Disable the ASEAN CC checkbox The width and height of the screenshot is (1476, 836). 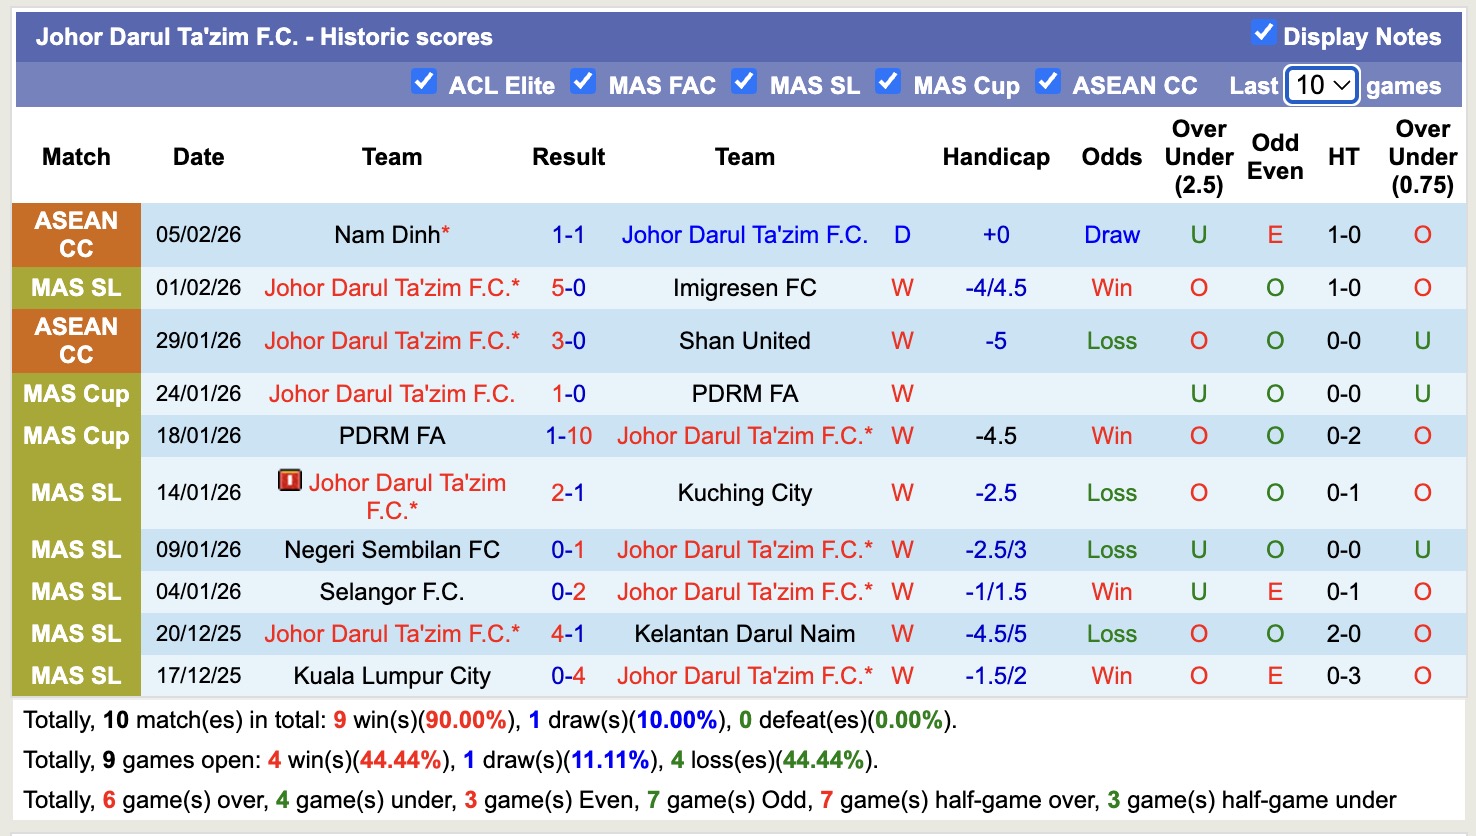coord(1048,82)
